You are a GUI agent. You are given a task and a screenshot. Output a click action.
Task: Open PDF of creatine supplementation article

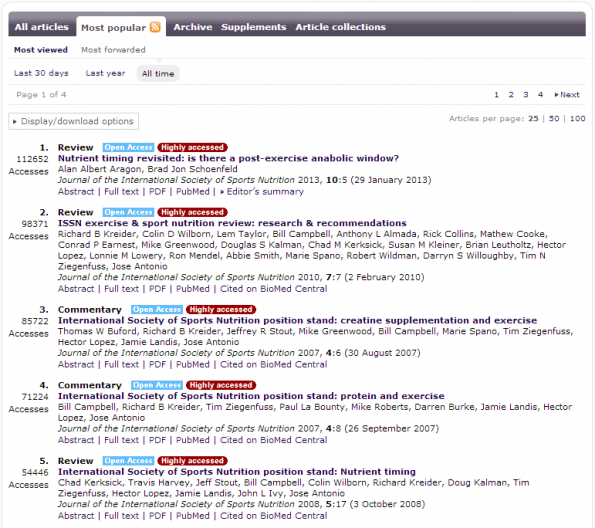[x=157, y=364]
